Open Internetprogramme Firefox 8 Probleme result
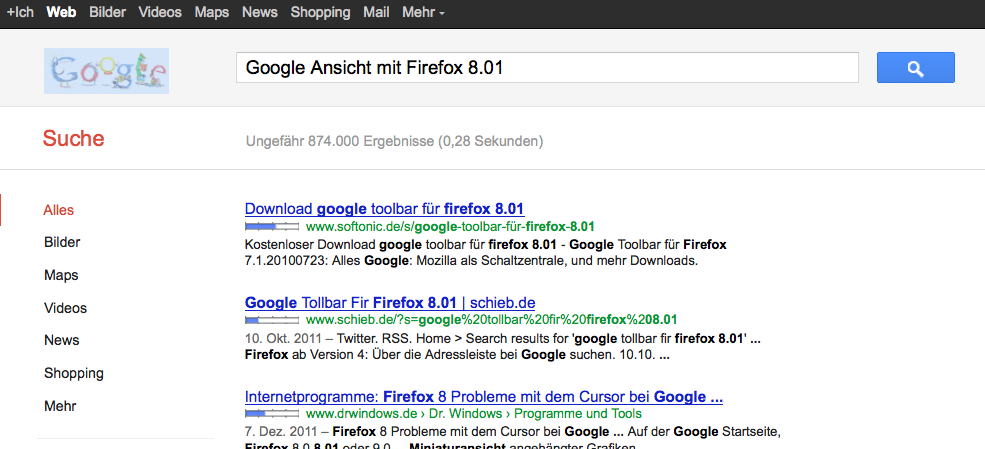Screen dimensions: 985x449 [483, 397]
